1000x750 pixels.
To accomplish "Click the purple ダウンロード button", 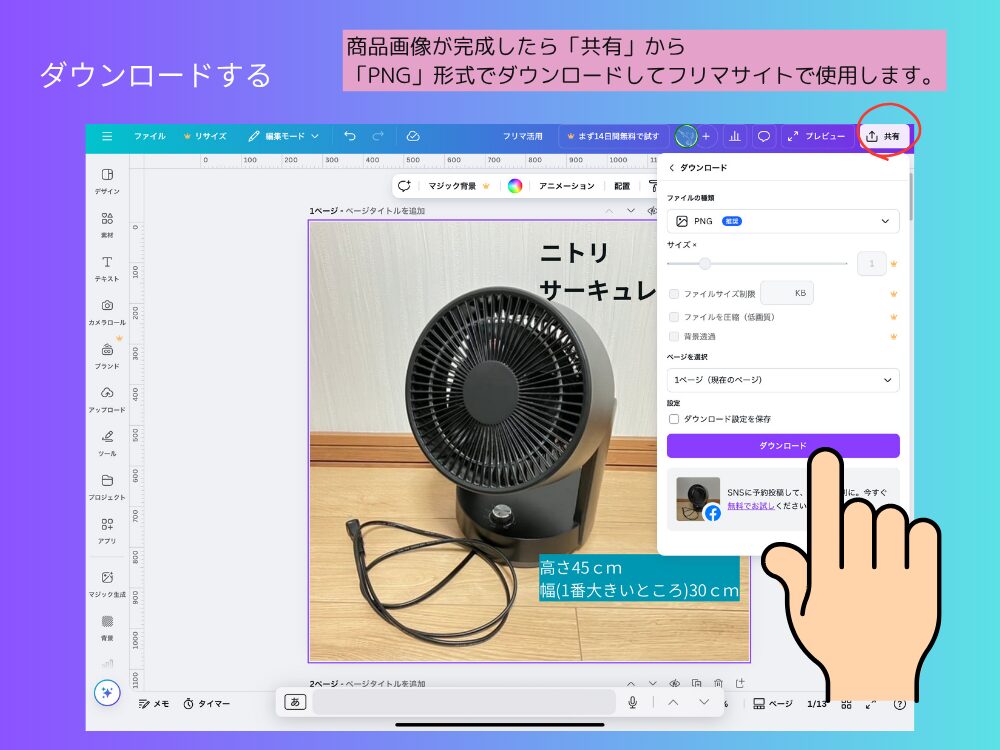I will [x=783, y=445].
